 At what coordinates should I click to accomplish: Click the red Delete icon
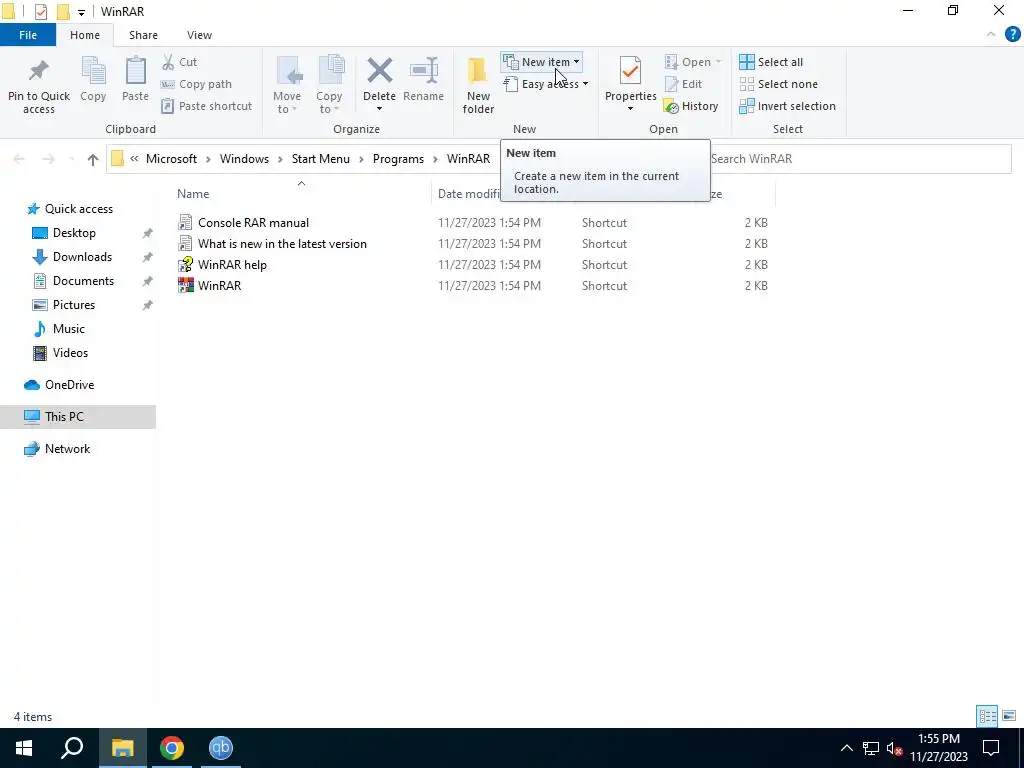point(379,71)
